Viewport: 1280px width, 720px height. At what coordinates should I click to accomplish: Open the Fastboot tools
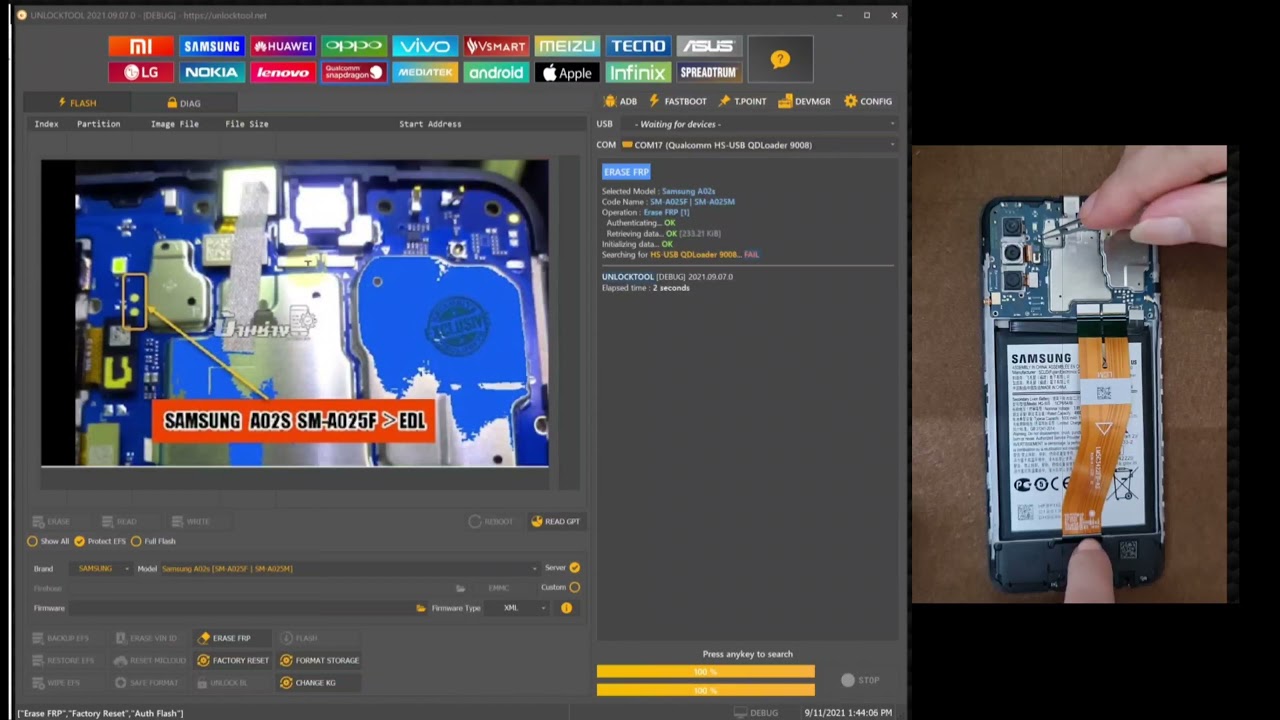pos(678,101)
